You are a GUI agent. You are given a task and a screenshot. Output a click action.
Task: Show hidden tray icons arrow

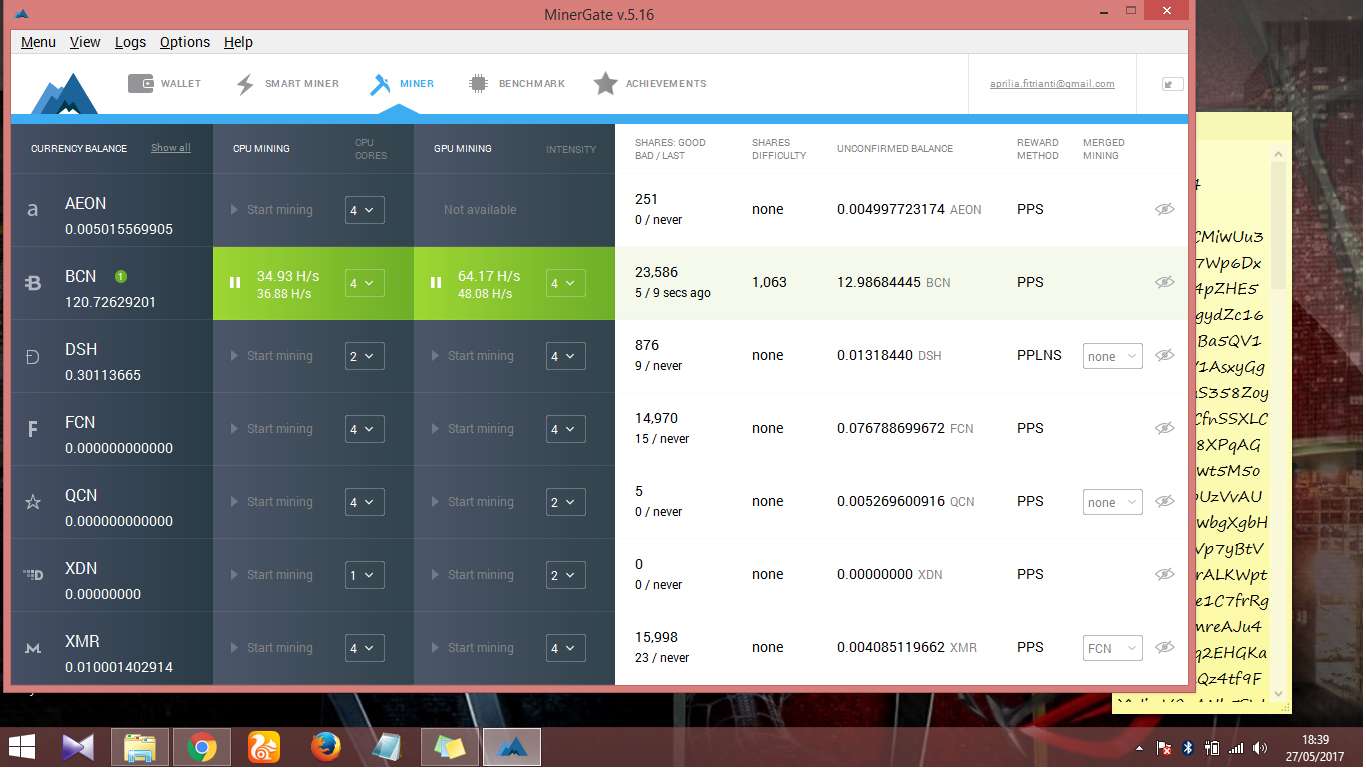1140,748
